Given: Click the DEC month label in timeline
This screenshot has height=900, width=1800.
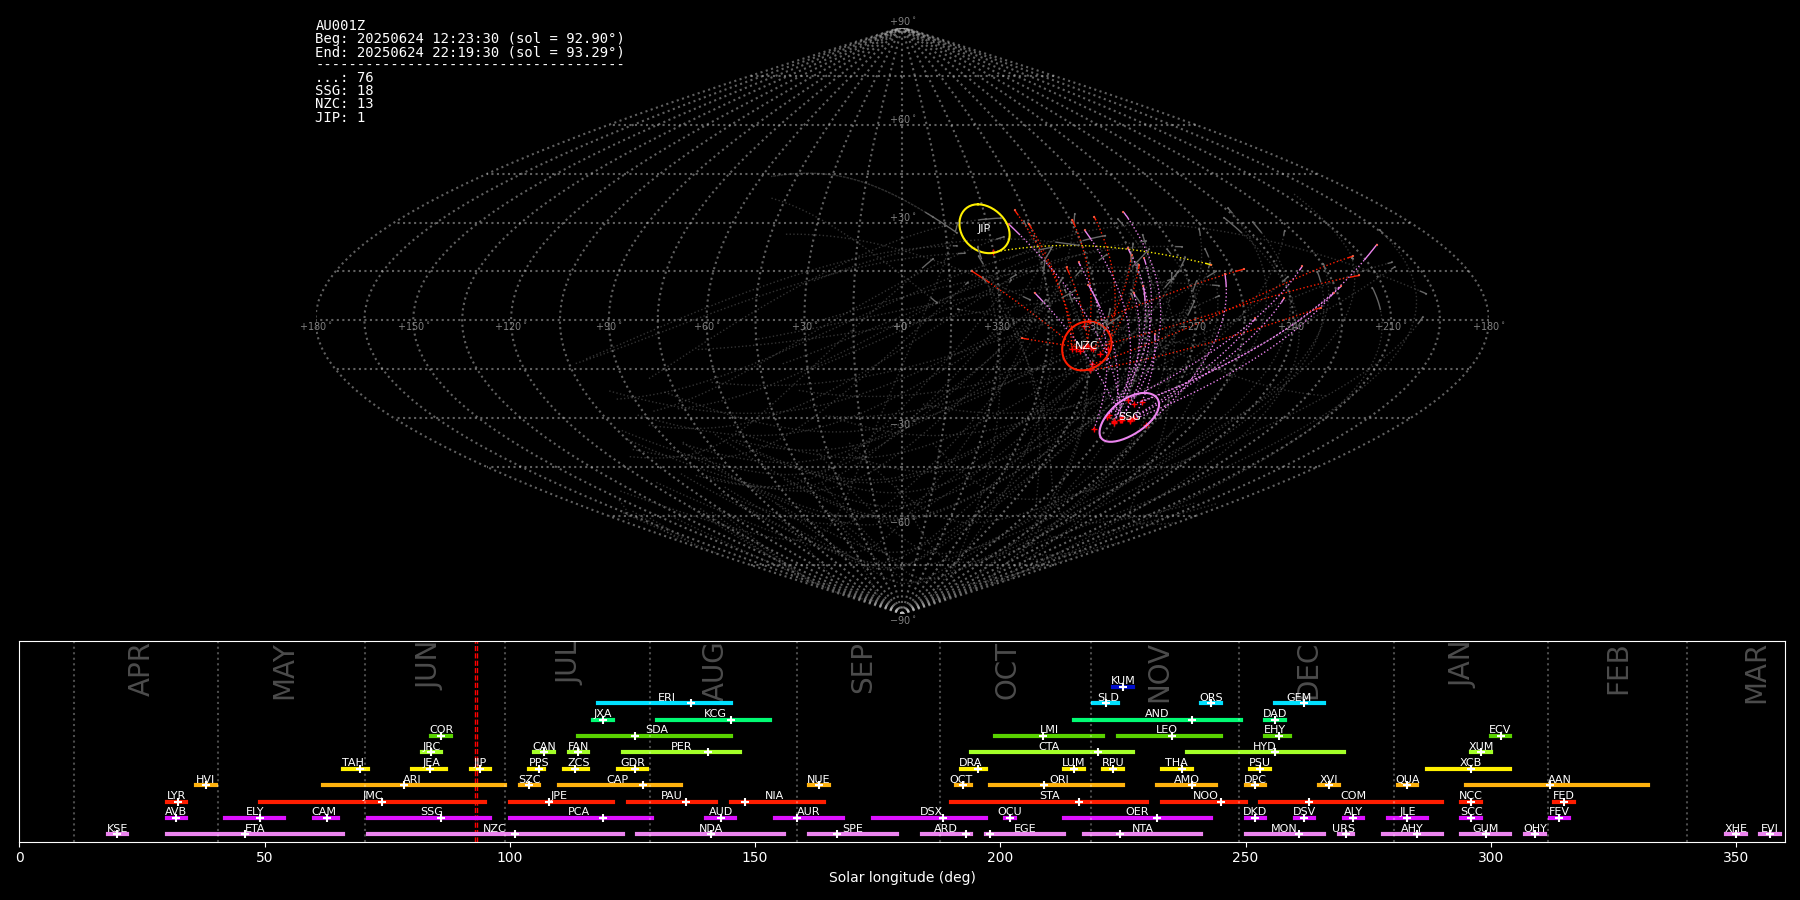Looking at the screenshot, I should click(x=1308, y=672).
